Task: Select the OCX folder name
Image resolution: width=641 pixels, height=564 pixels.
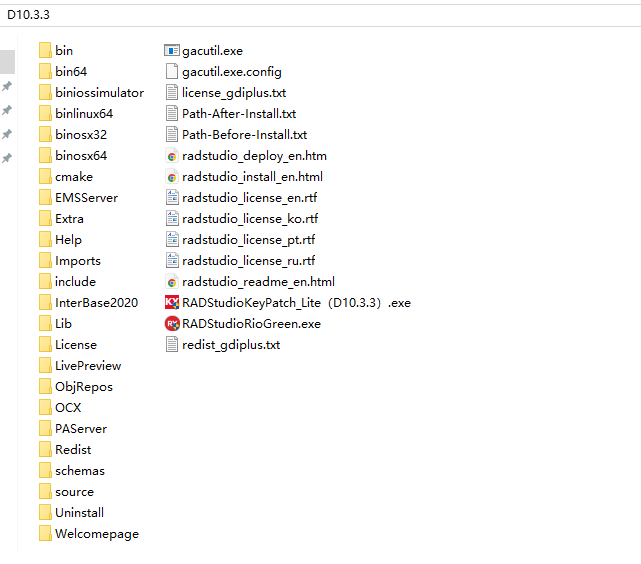Action: 68,408
